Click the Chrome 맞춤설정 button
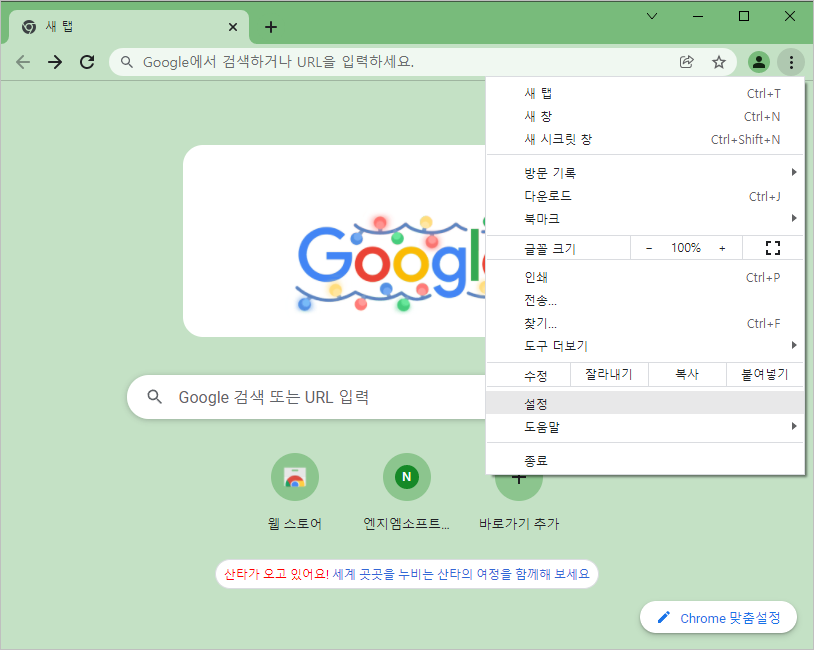Screen dimensions: 814x650 click(718, 618)
